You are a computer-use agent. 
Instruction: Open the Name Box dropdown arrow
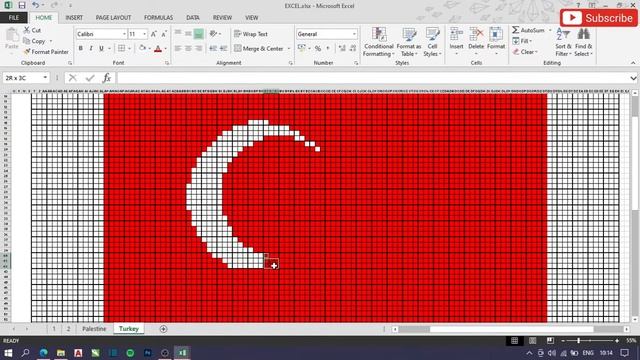coord(45,78)
